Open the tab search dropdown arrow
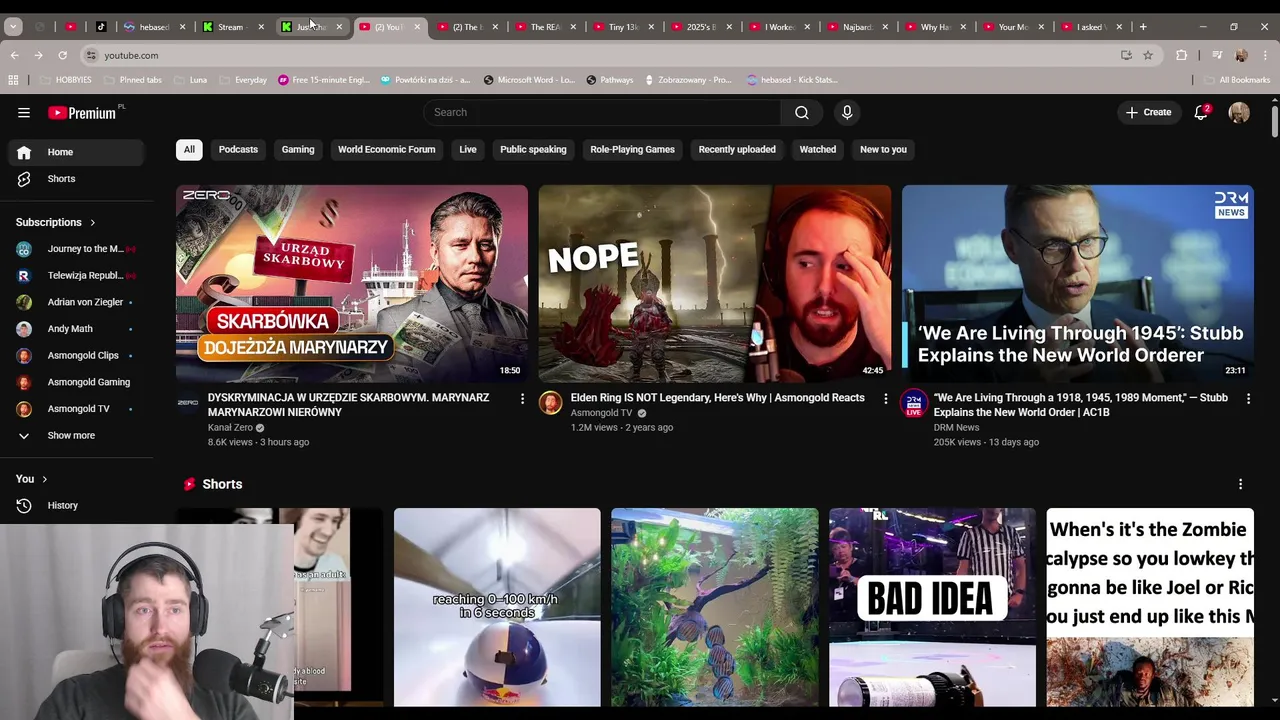Viewport: 1280px width, 720px height. coord(13,27)
